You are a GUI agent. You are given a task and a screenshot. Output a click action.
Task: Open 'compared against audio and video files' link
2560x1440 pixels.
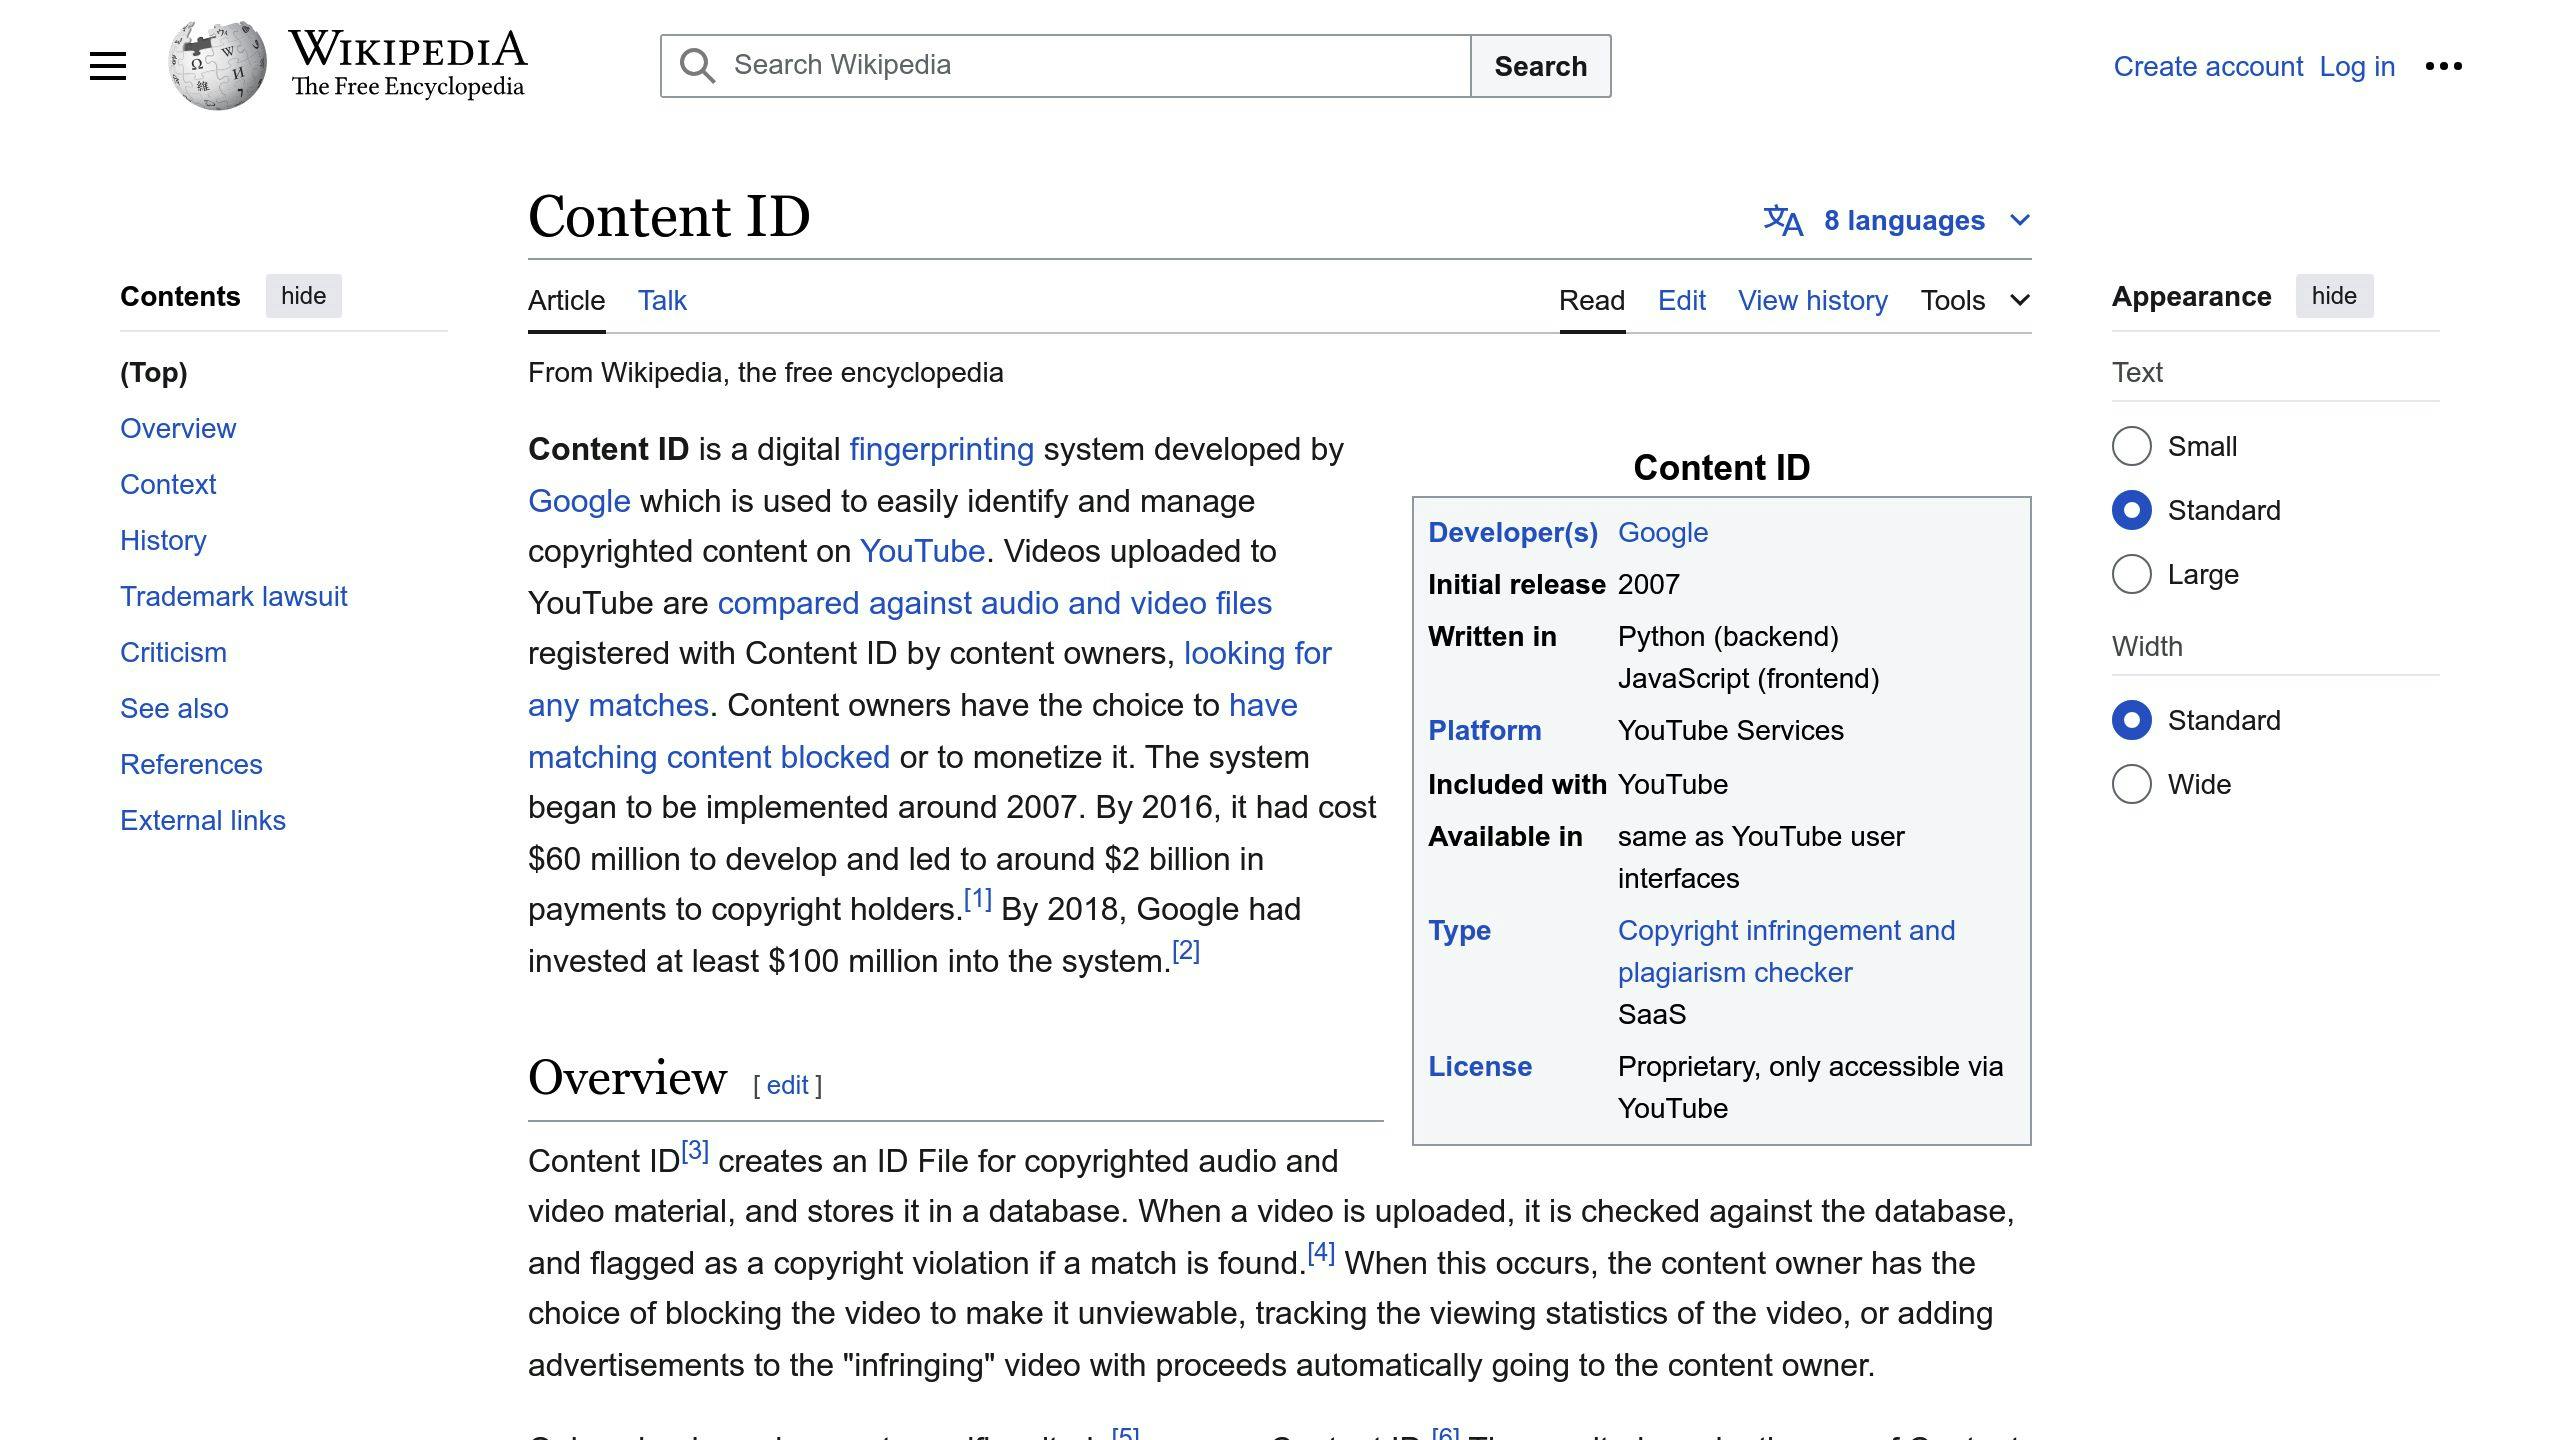tap(994, 603)
